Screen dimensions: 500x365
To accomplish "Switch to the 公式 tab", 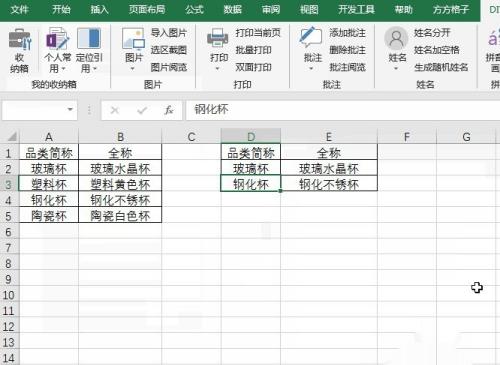I will pyautogui.click(x=194, y=9).
